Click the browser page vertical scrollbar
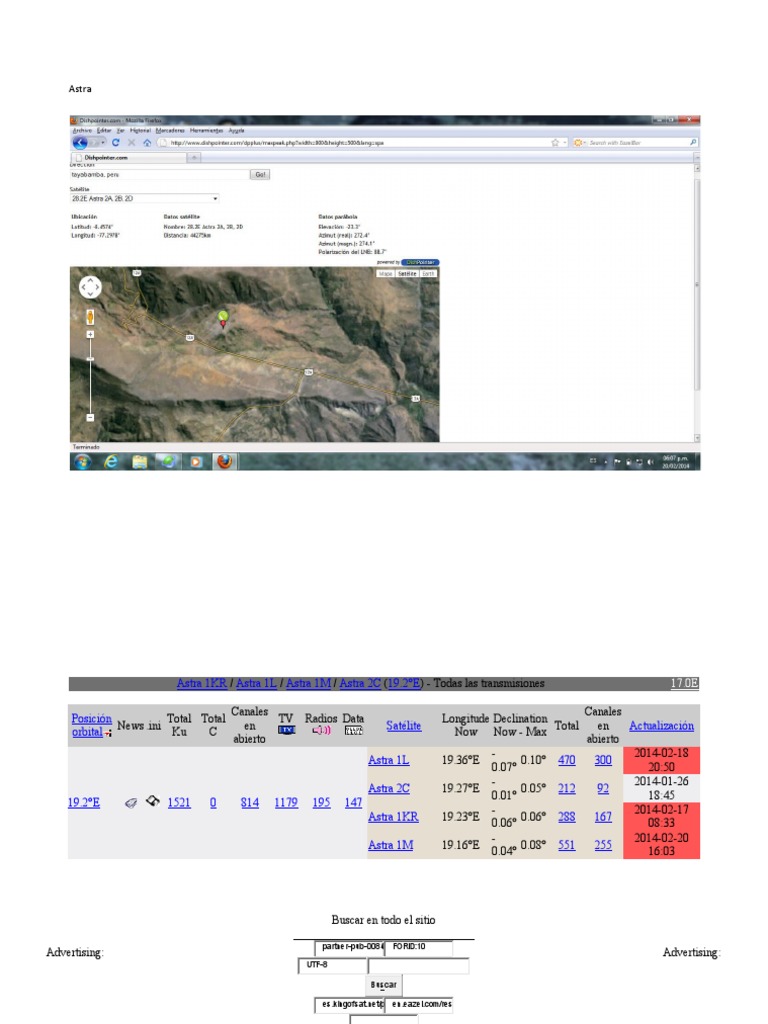The image size is (768, 1024). click(697, 284)
